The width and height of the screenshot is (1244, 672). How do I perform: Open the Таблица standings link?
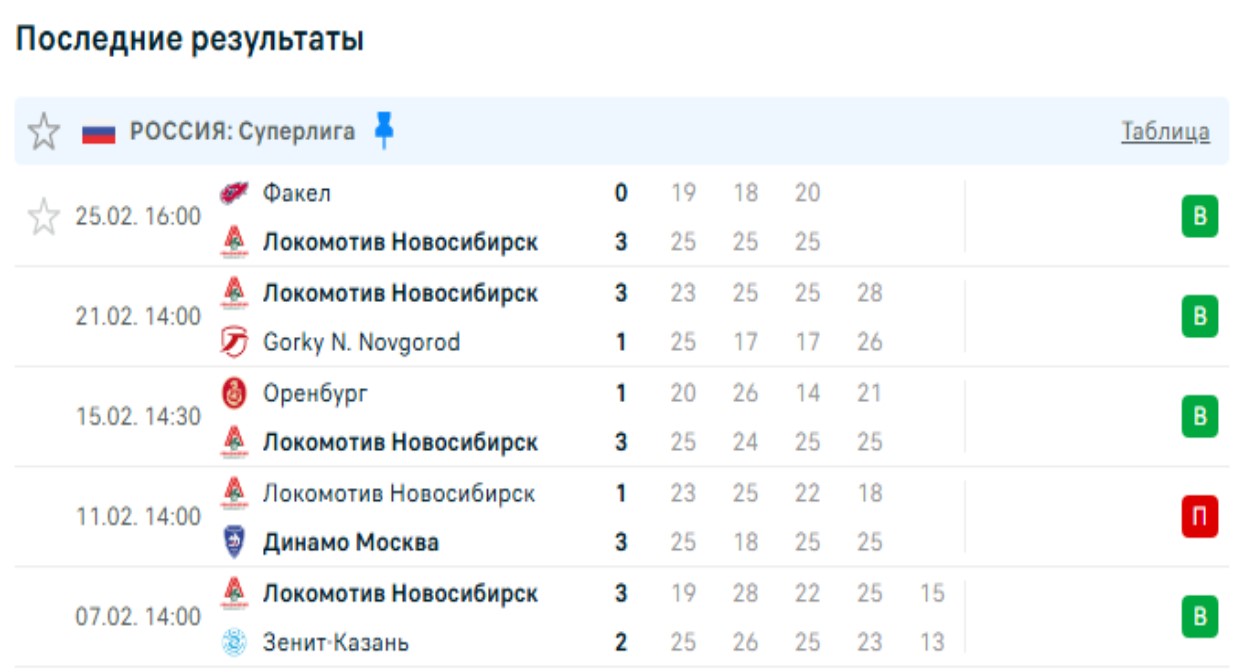pos(1165,132)
